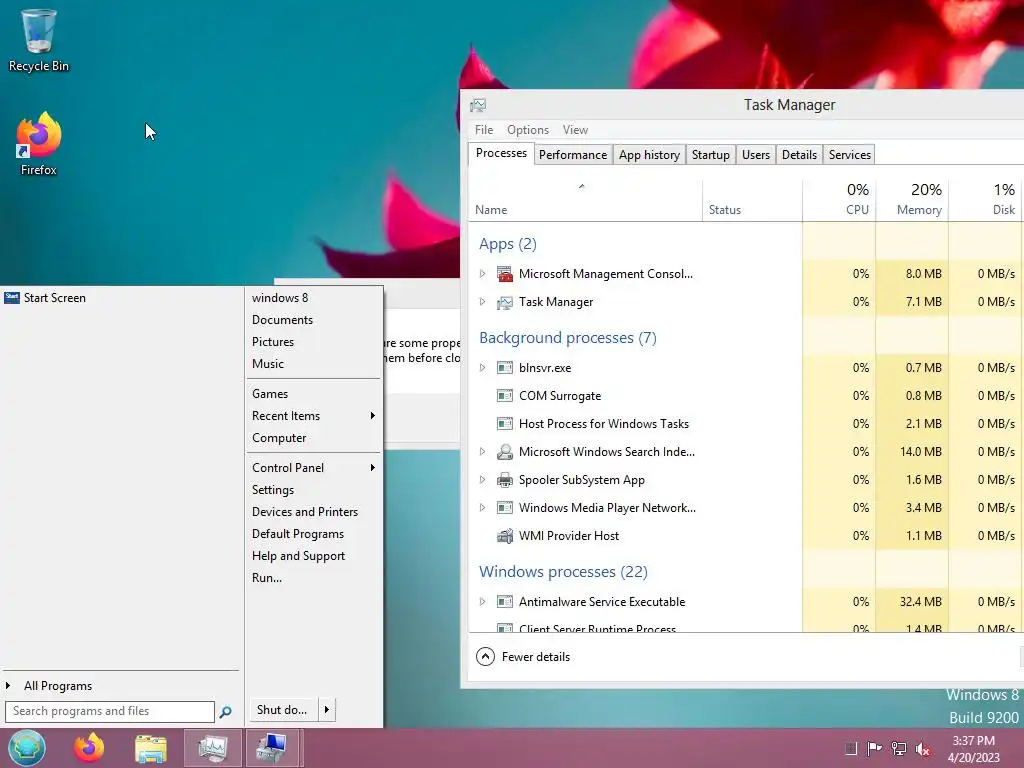
Task: Open the View menu in Task Manager
Action: pyautogui.click(x=575, y=130)
